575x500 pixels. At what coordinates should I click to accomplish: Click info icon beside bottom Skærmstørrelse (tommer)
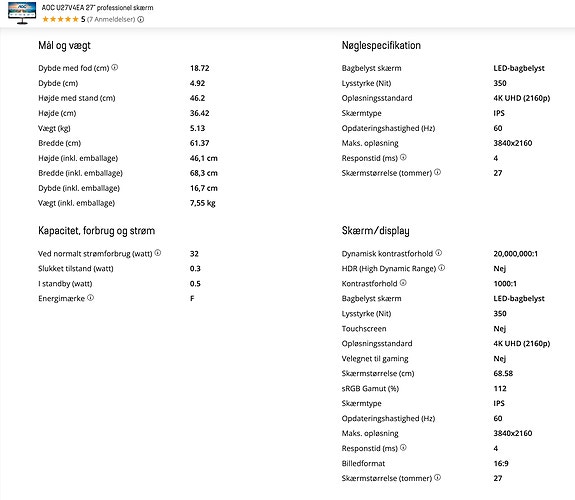point(437,478)
